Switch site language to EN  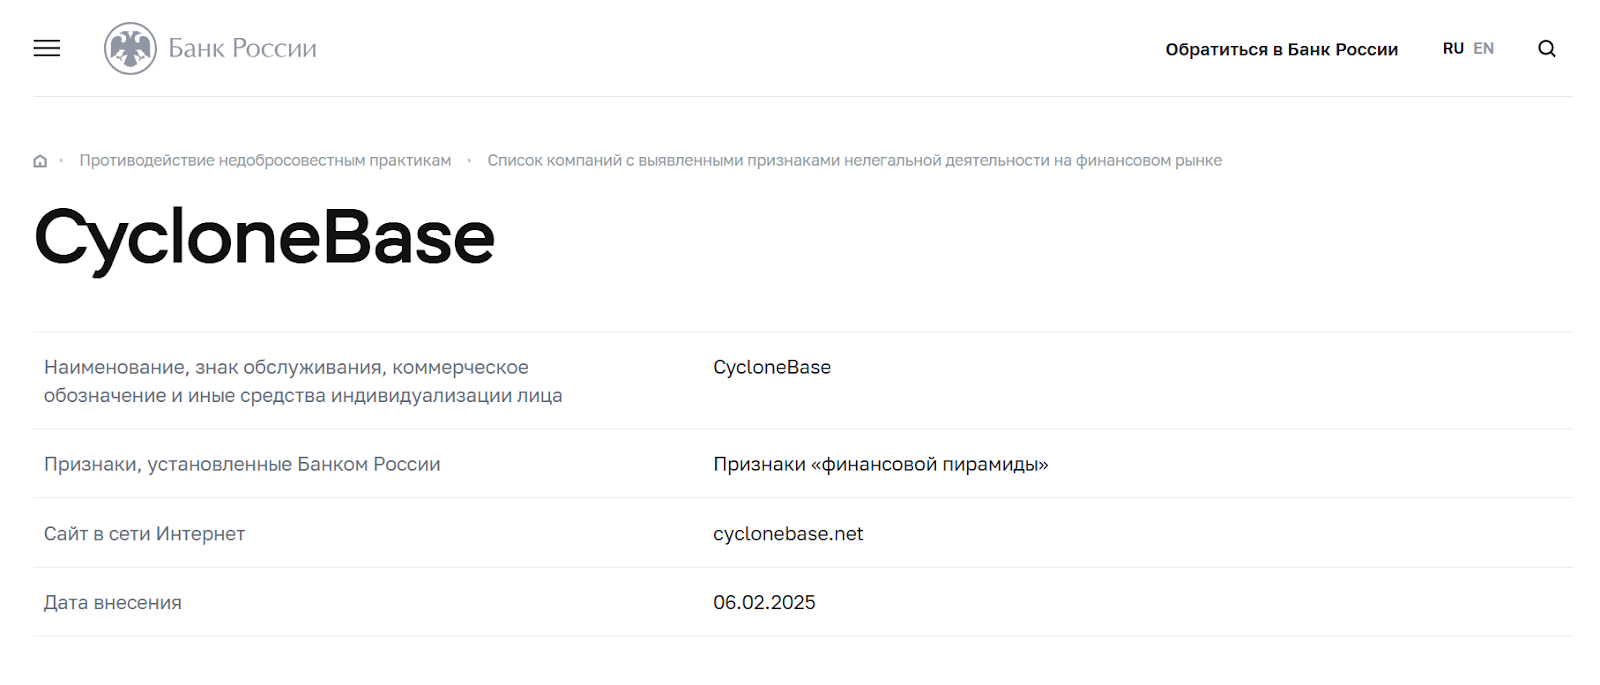[1483, 48]
